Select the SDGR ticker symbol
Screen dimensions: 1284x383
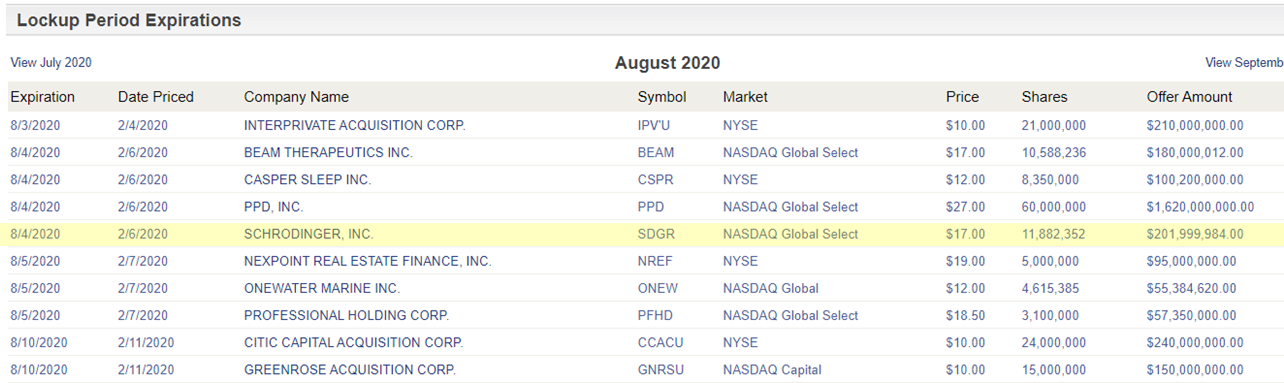point(656,234)
